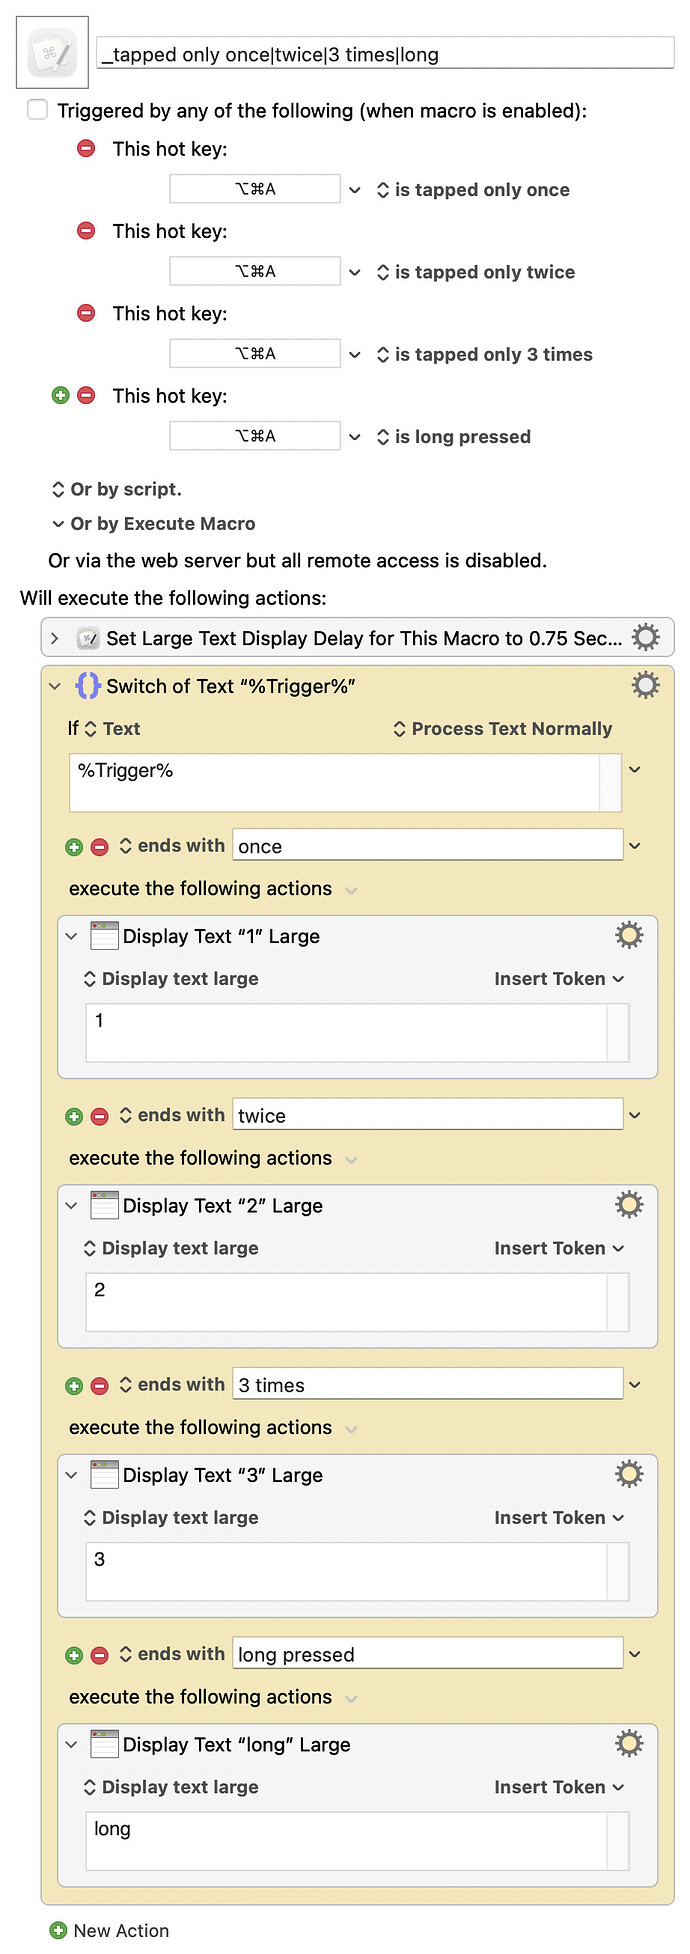Click the macro icon thumbnail at top left
The image size is (690, 1954).
(50, 51)
